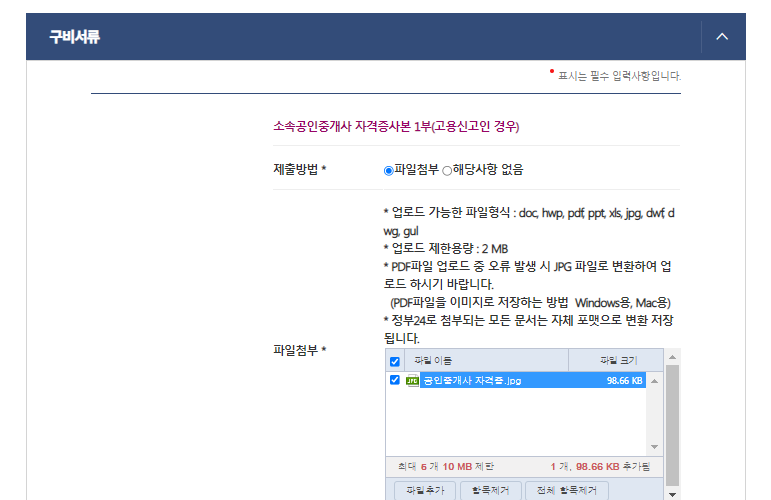Click the 파일 크기 column header

[616, 360]
